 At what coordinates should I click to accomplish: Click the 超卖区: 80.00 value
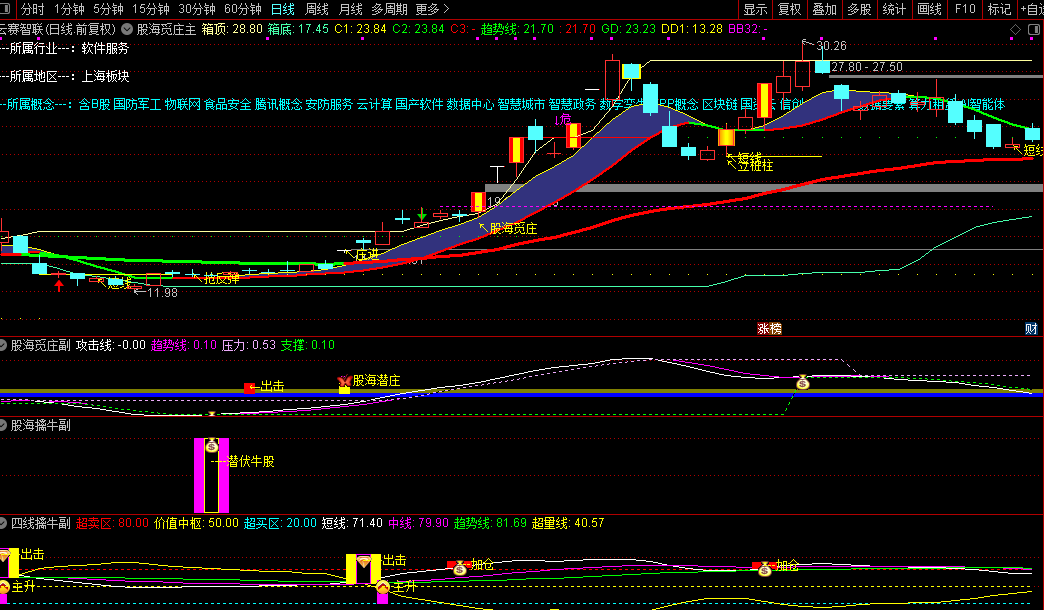point(113,523)
